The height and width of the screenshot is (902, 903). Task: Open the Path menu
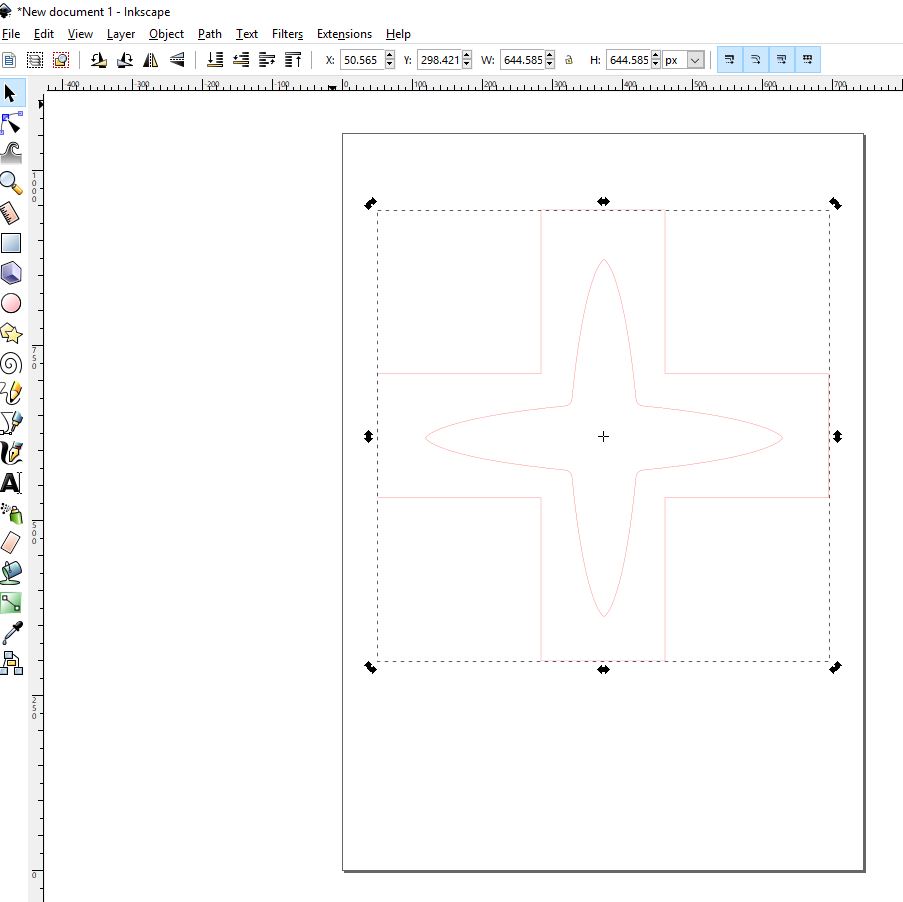point(210,34)
